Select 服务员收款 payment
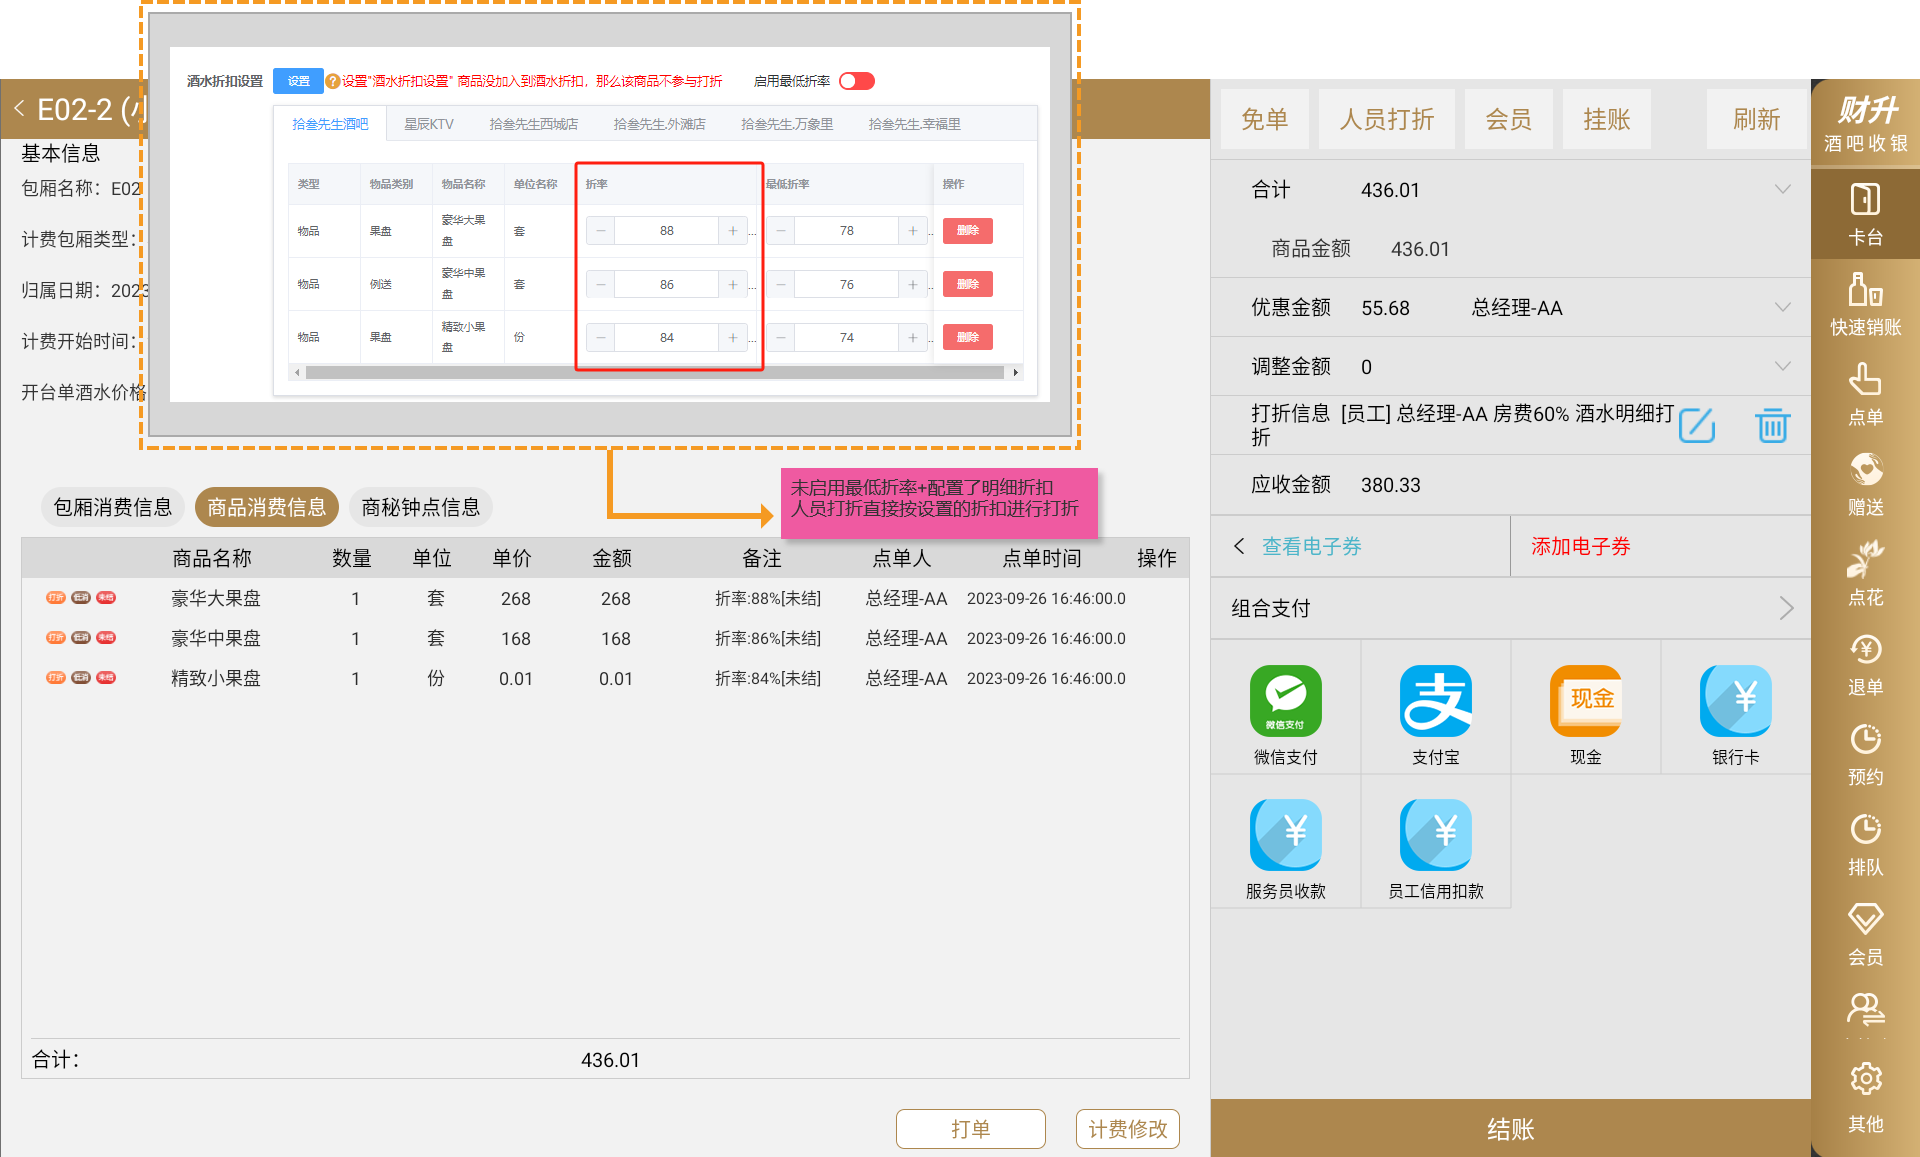Image resolution: width=1920 pixels, height=1157 pixels. [1285, 848]
